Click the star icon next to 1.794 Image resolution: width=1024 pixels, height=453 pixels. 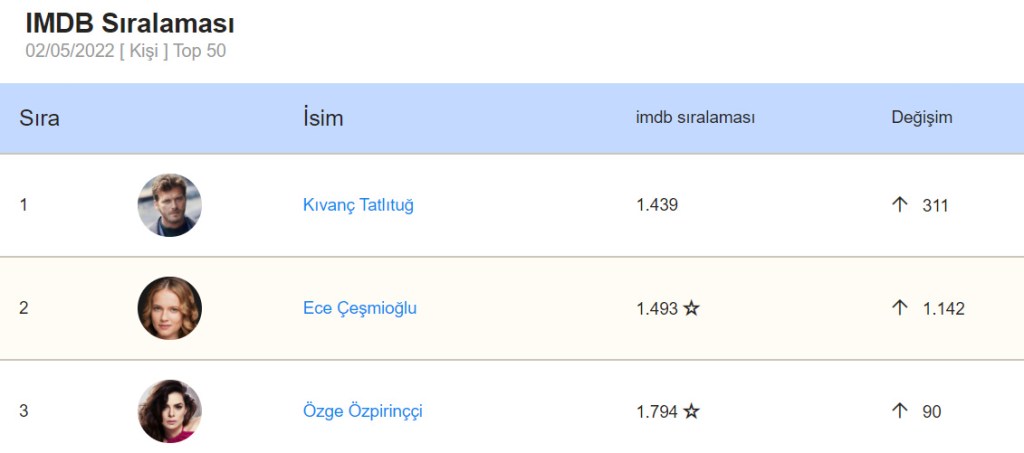click(691, 412)
